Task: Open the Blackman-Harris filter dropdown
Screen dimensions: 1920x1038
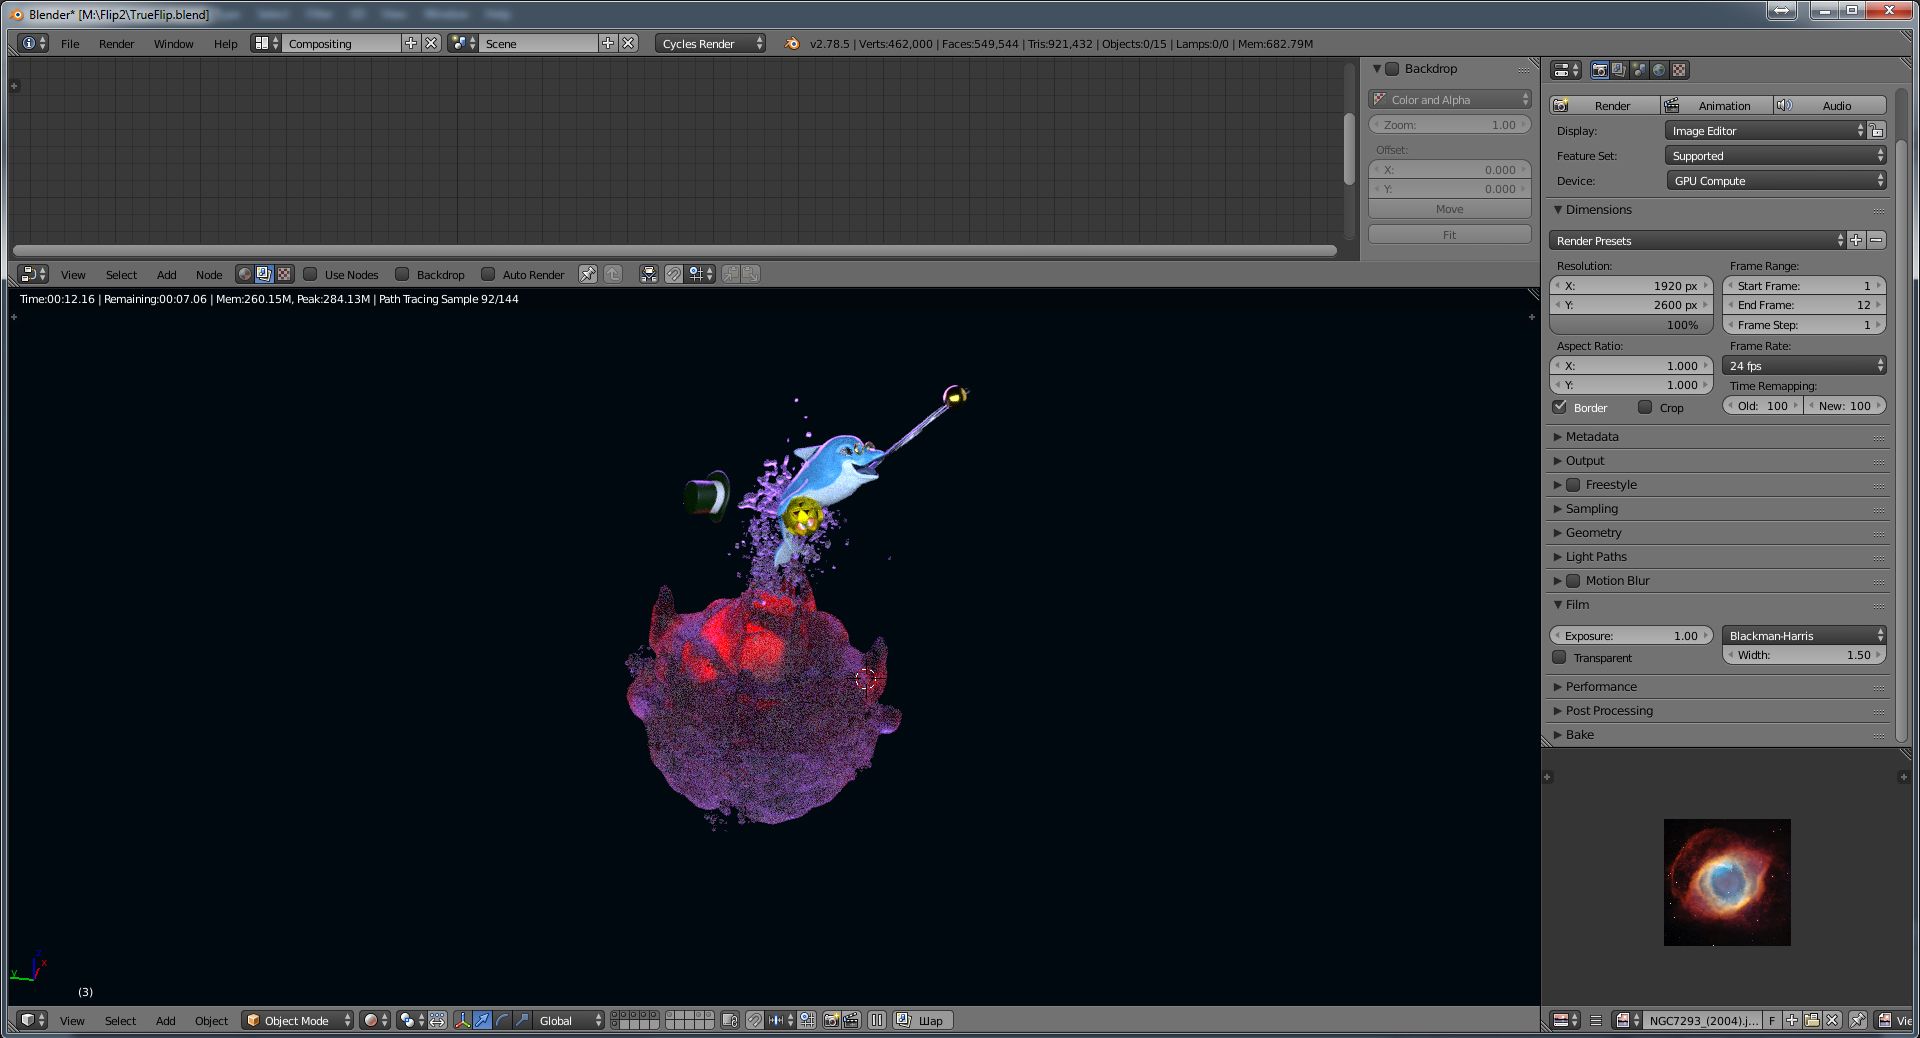Action: click(1805, 636)
